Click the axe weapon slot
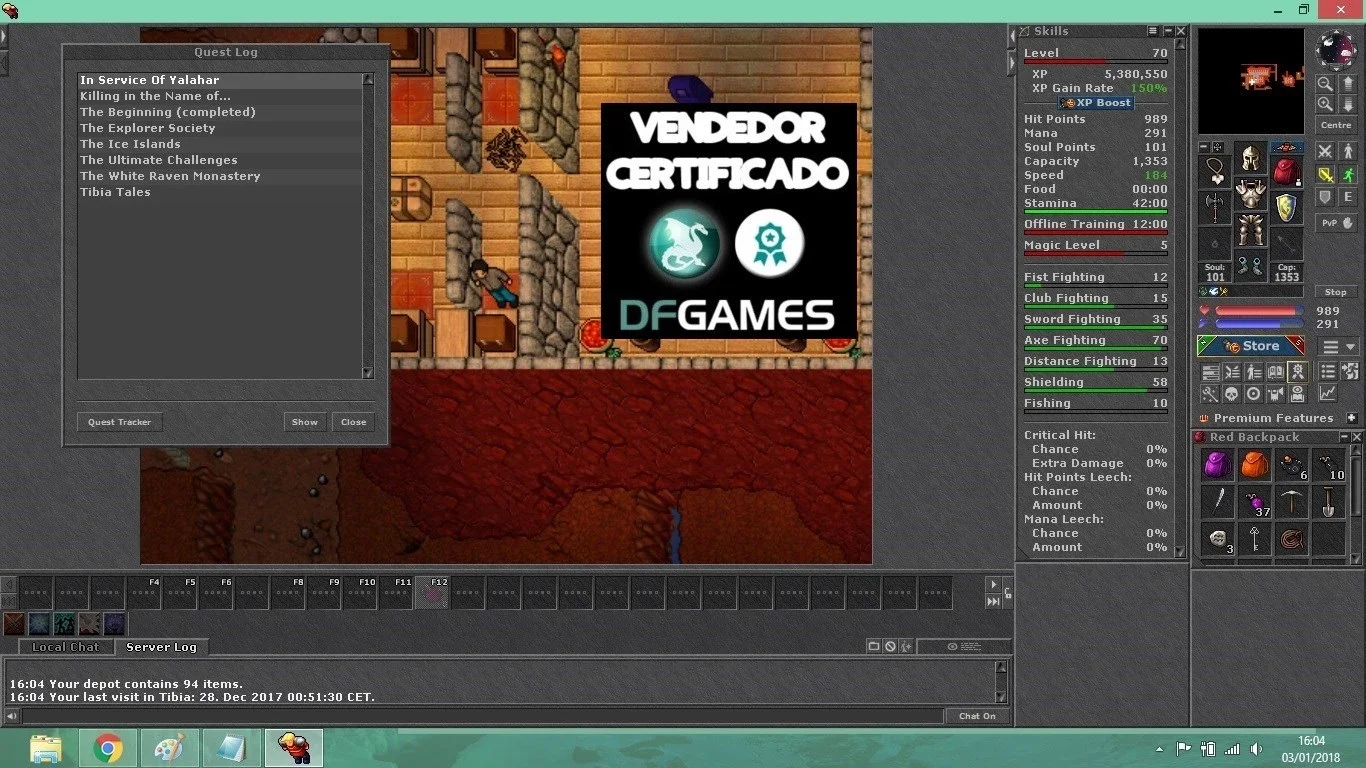This screenshot has height=768, width=1366. point(1215,208)
